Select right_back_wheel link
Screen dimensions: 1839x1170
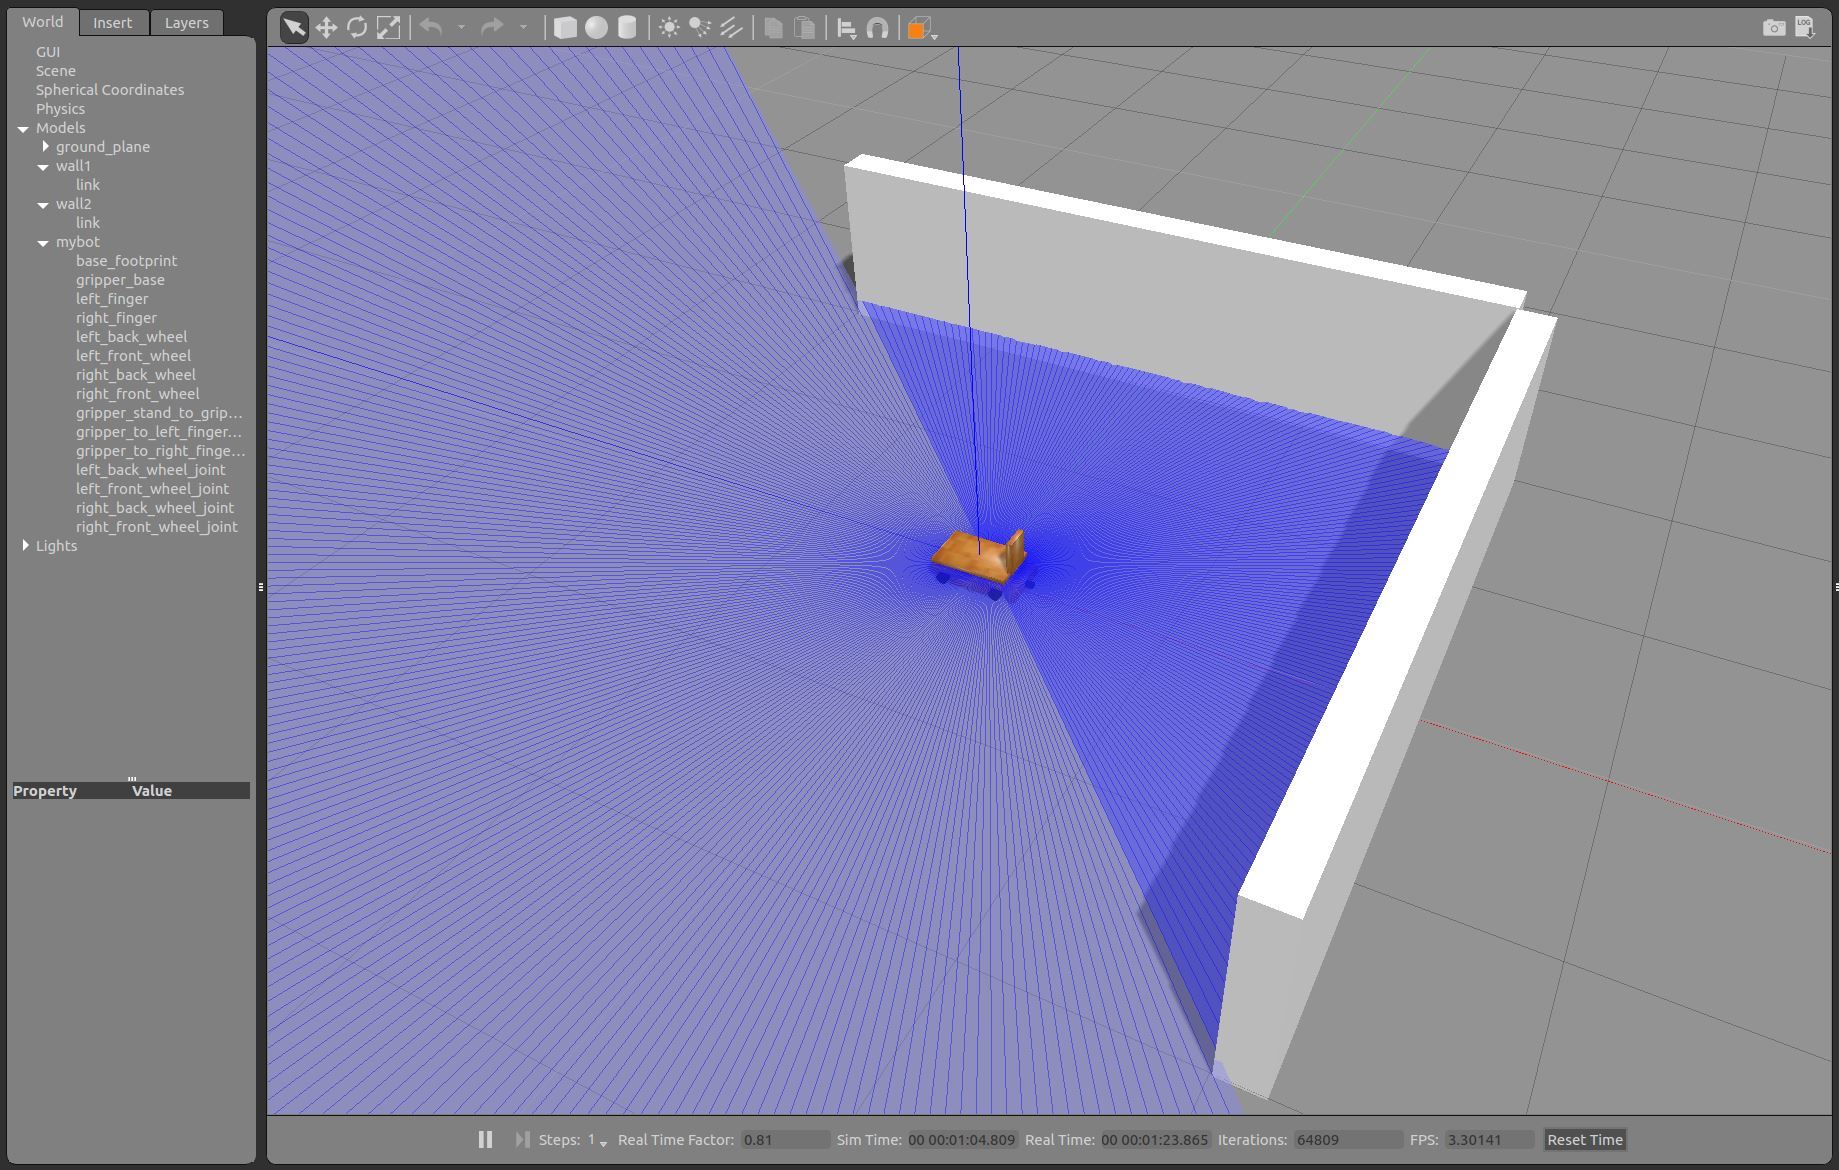(136, 375)
